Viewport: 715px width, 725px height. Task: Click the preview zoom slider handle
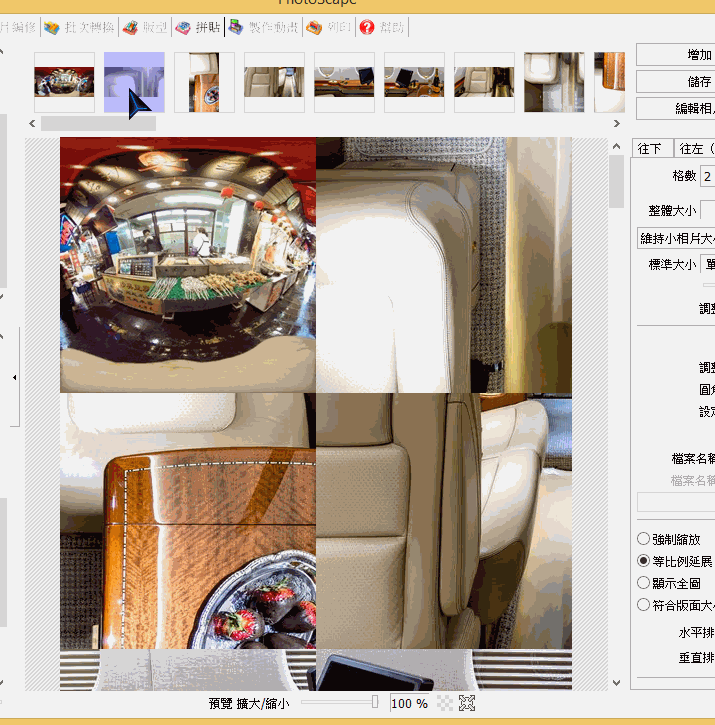[x=375, y=702]
